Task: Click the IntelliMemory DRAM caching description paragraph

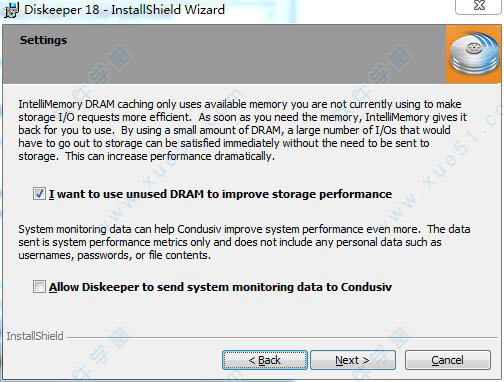Action: pyautogui.click(x=244, y=130)
